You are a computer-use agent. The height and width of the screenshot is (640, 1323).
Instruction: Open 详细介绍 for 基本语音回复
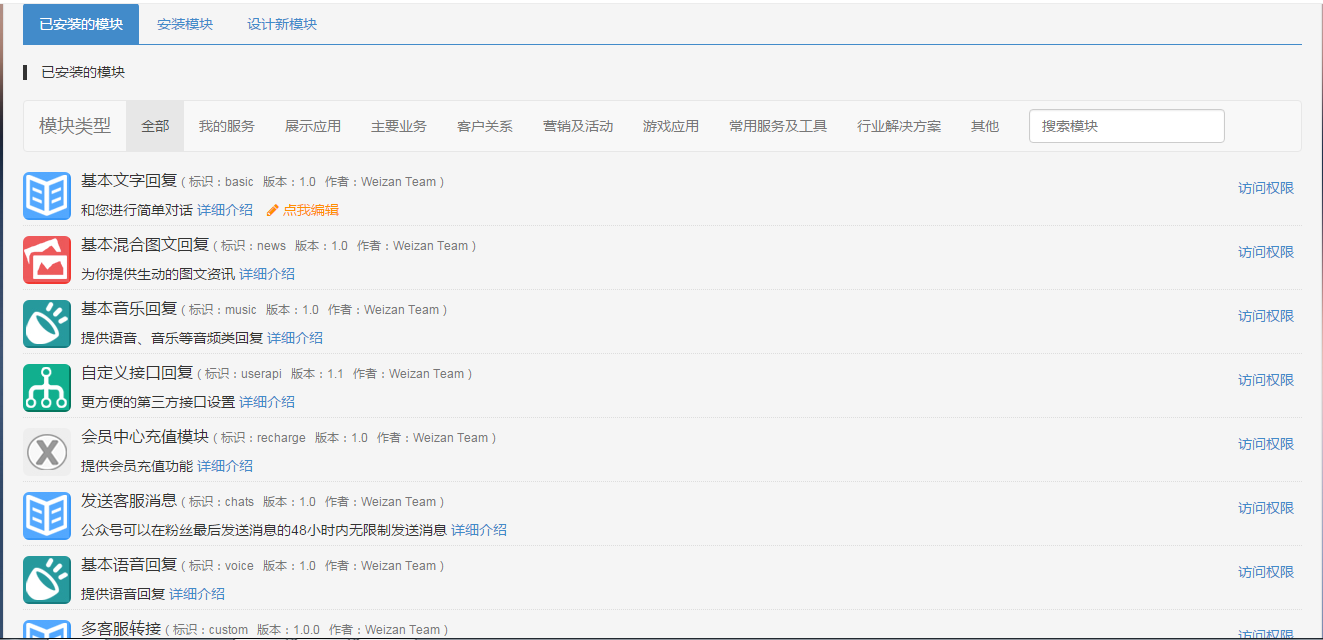tap(197, 594)
